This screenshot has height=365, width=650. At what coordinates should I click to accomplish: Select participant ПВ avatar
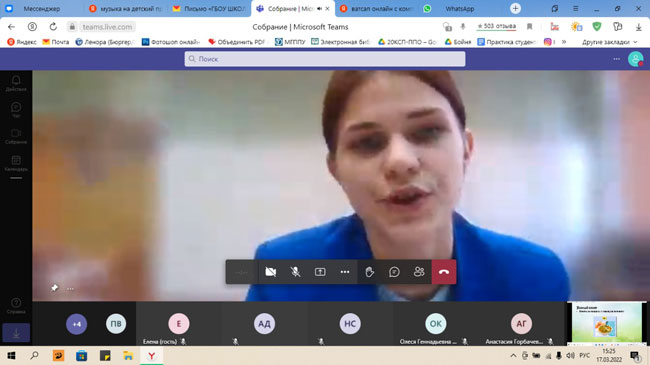tap(116, 324)
